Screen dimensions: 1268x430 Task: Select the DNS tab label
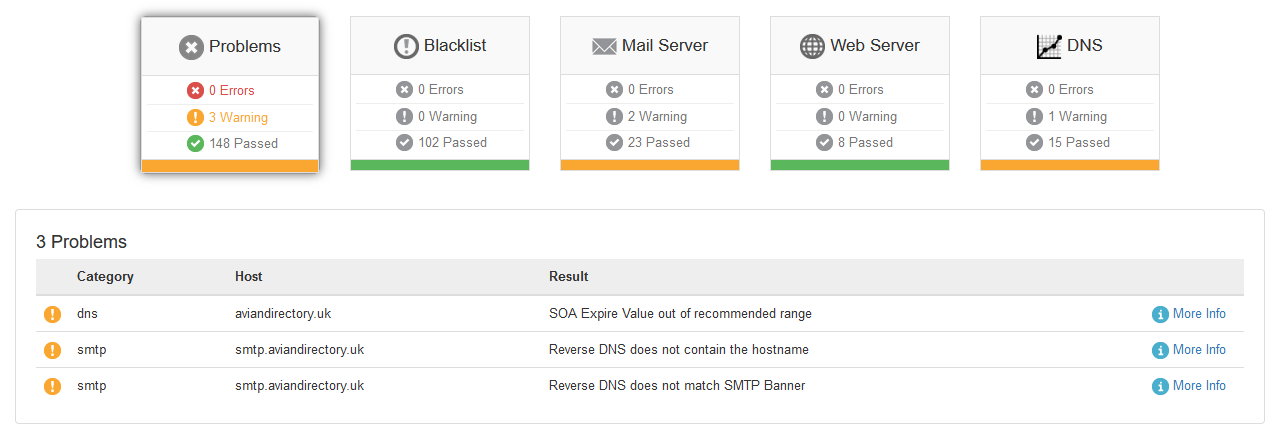coord(1085,46)
